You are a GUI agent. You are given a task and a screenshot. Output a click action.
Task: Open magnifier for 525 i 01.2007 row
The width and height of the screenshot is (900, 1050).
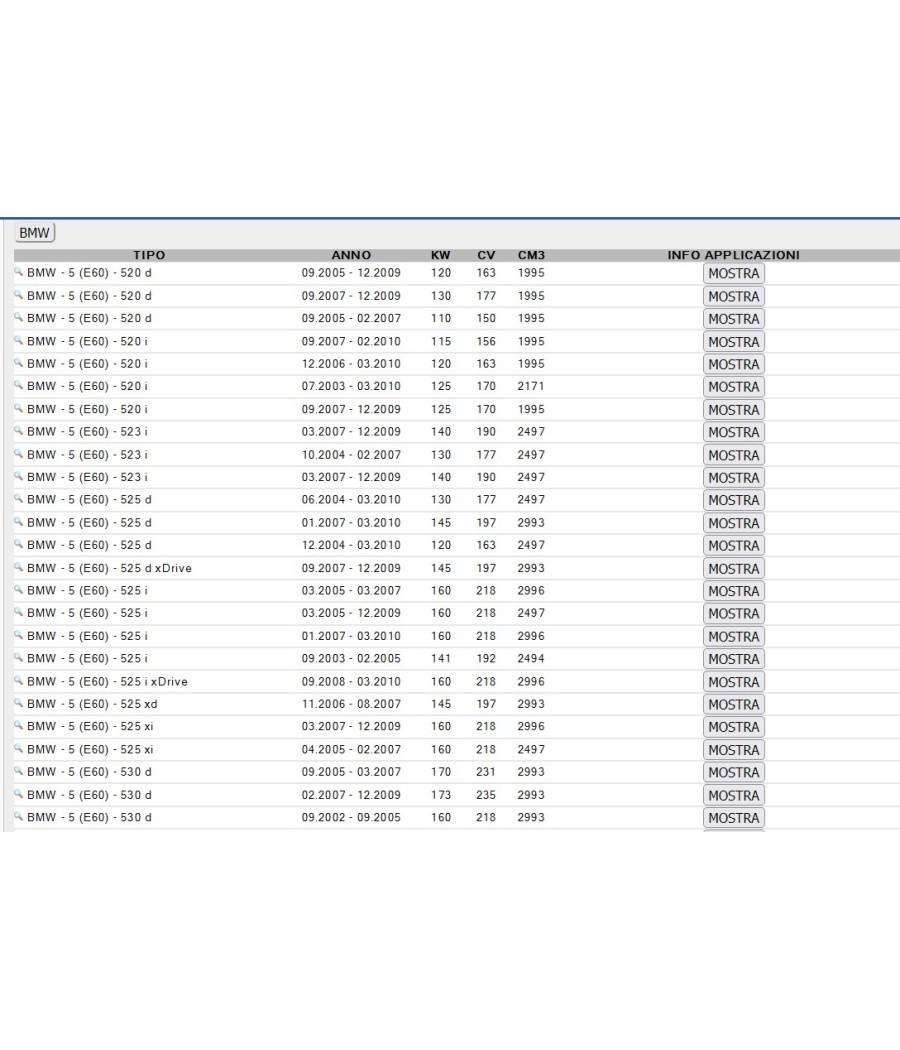pos(19,635)
